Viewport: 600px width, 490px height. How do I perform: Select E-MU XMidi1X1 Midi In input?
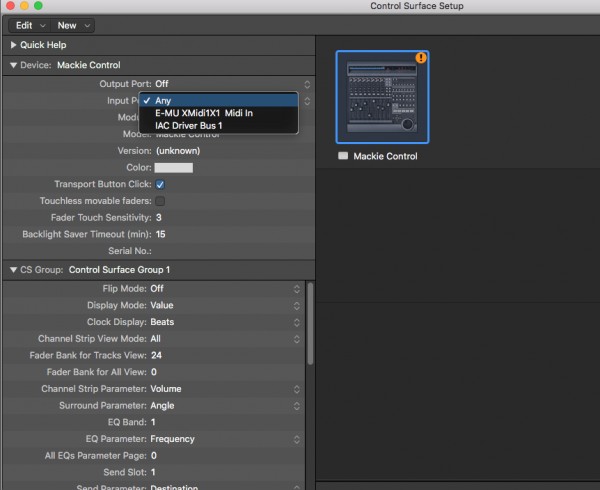tap(218, 113)
